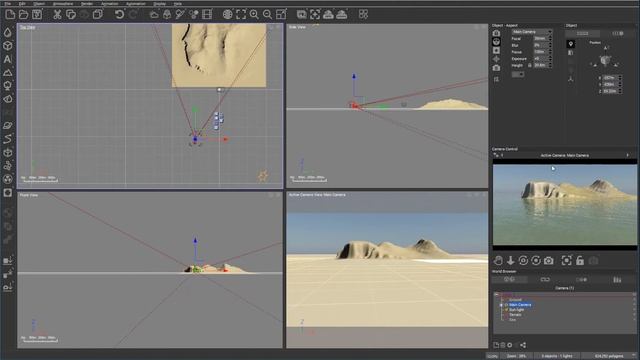Viewport: 640px width, 360px height.
Task: Open the File menu
Action: tap(8, 4)
